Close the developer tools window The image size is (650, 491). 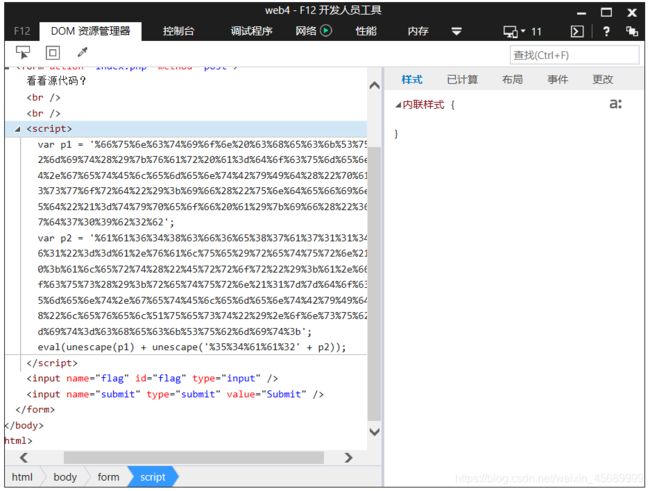(632, 12)
